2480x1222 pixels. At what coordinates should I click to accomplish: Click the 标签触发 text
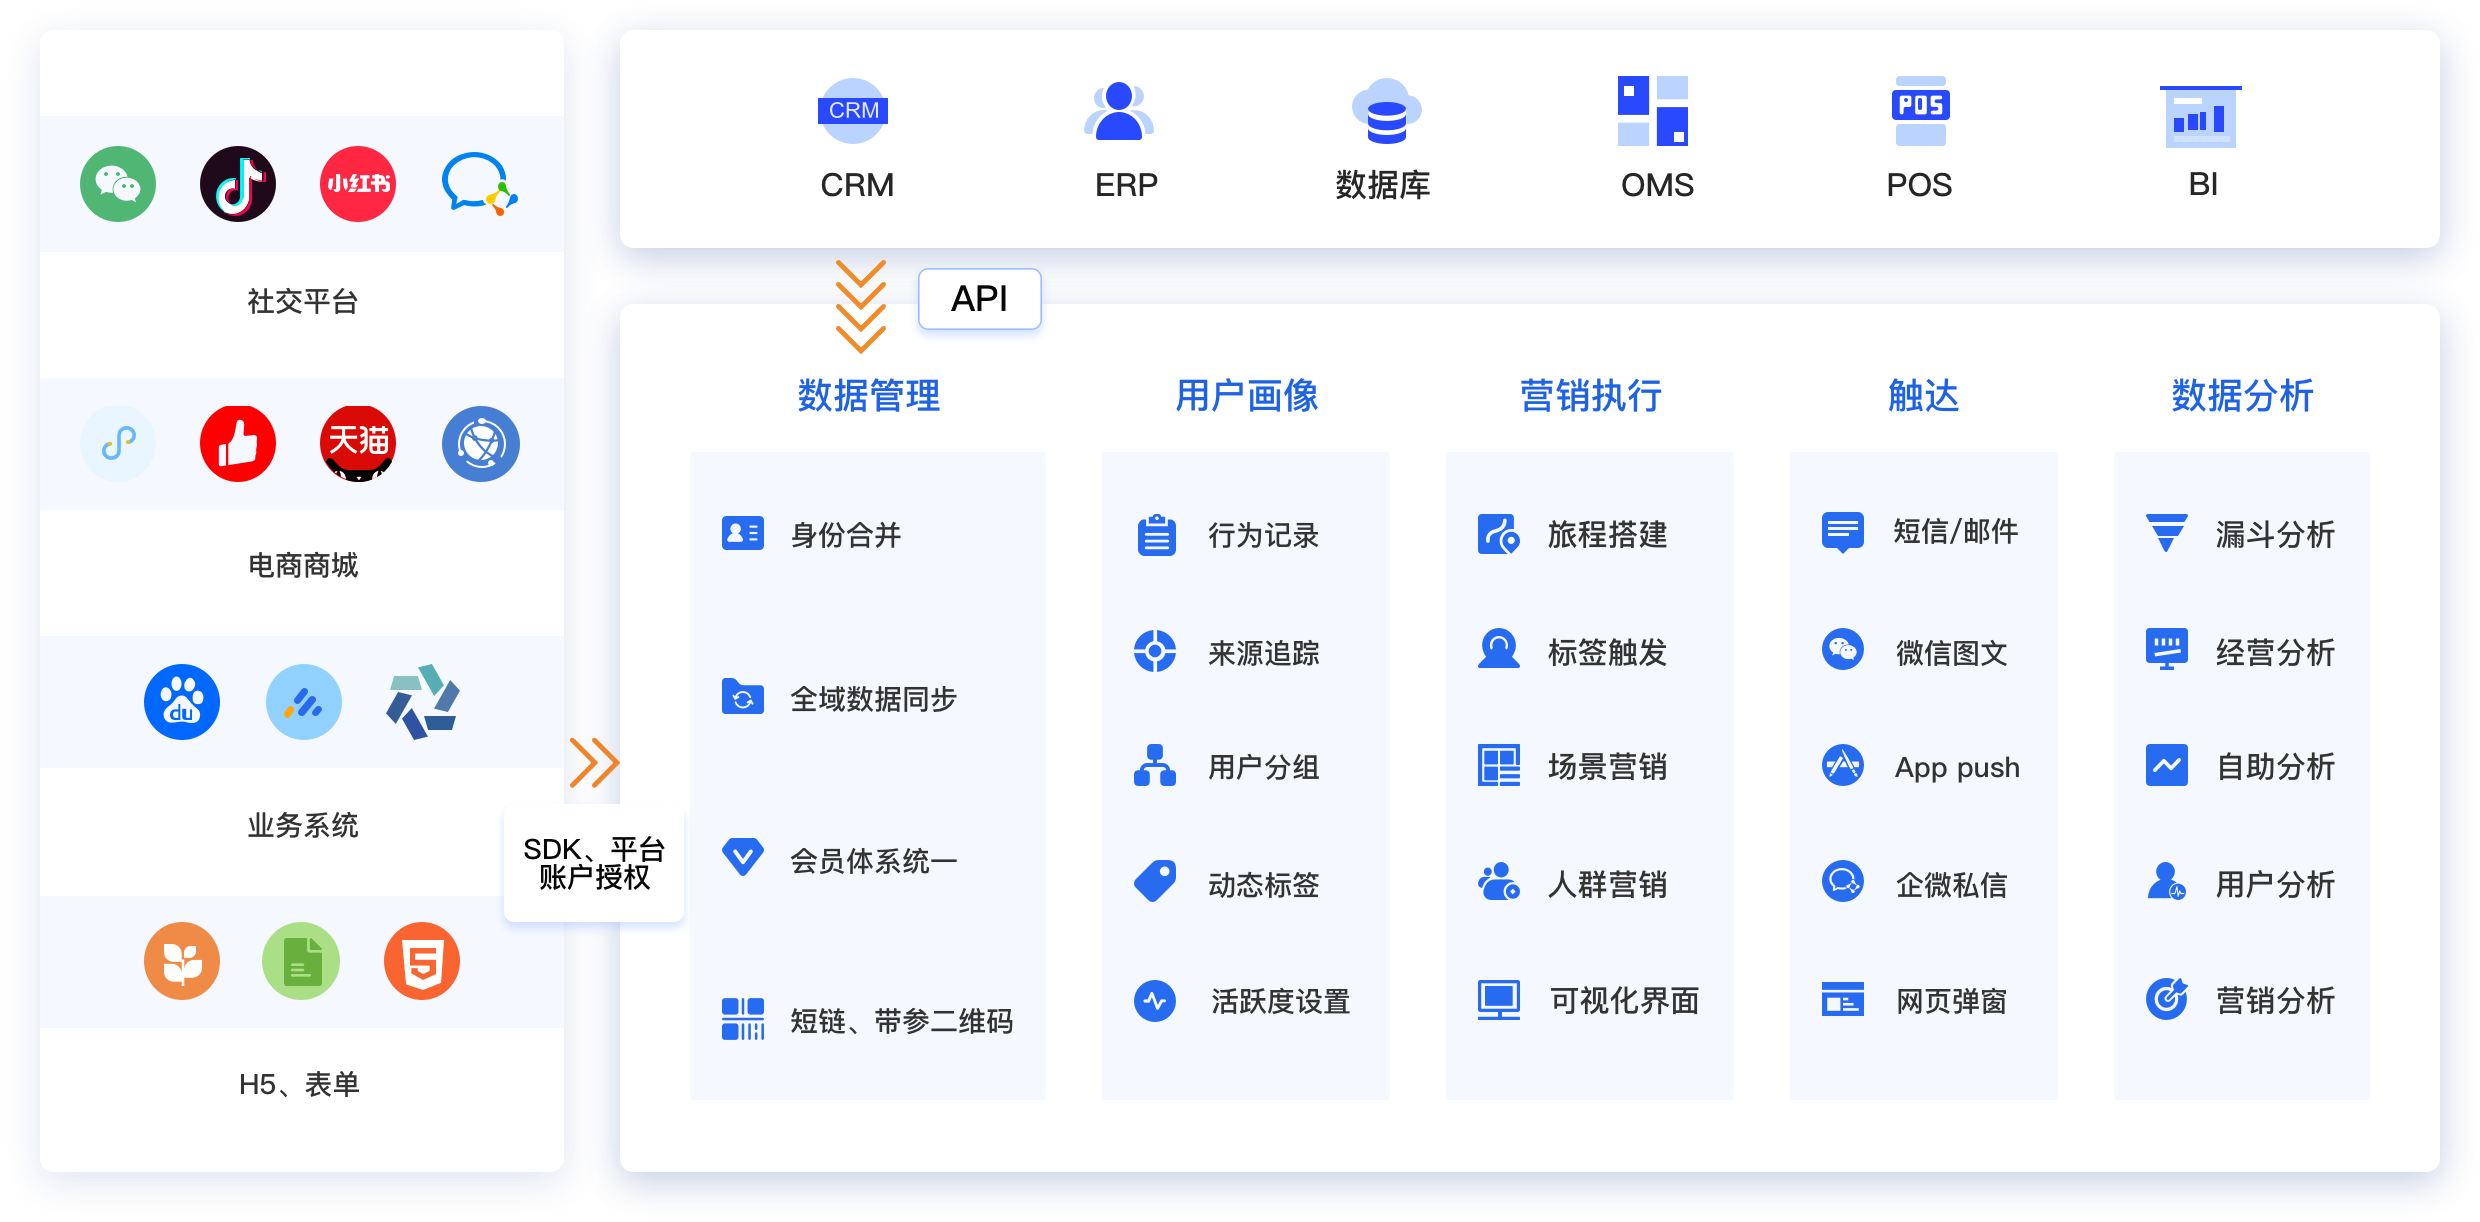(x=1608, y=652)
